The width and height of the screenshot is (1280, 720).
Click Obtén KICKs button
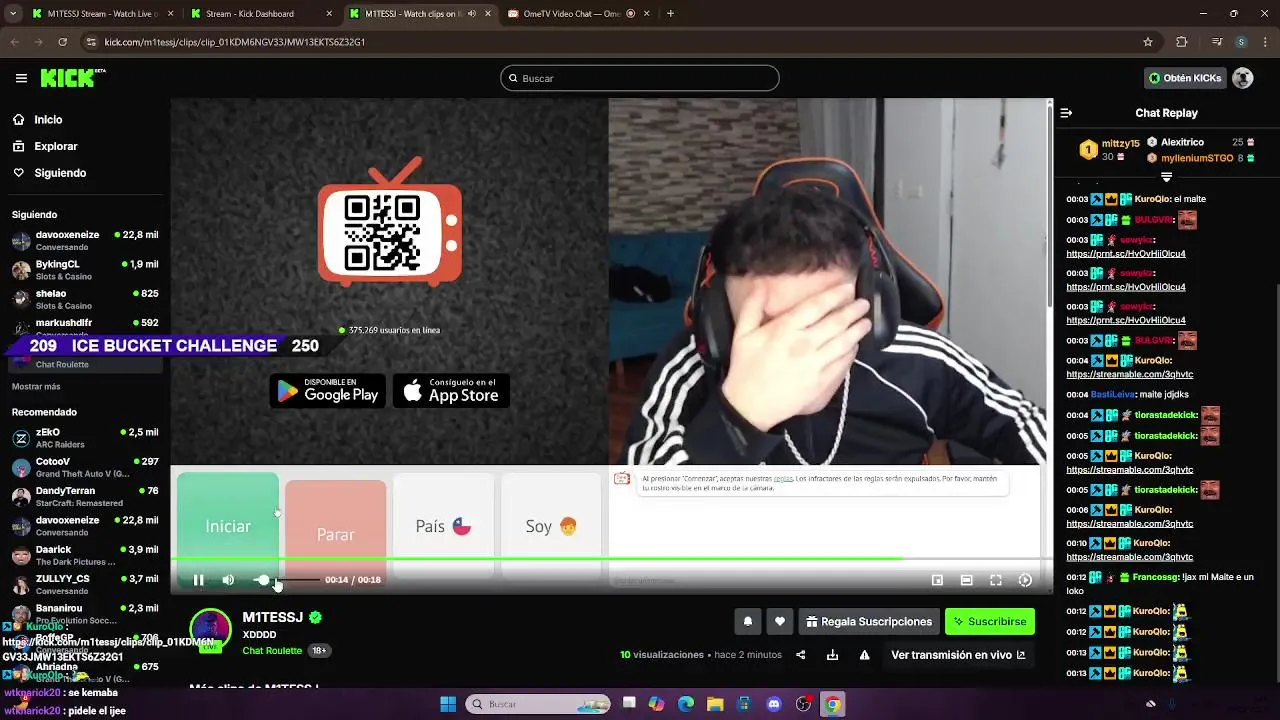point(1185,78)
